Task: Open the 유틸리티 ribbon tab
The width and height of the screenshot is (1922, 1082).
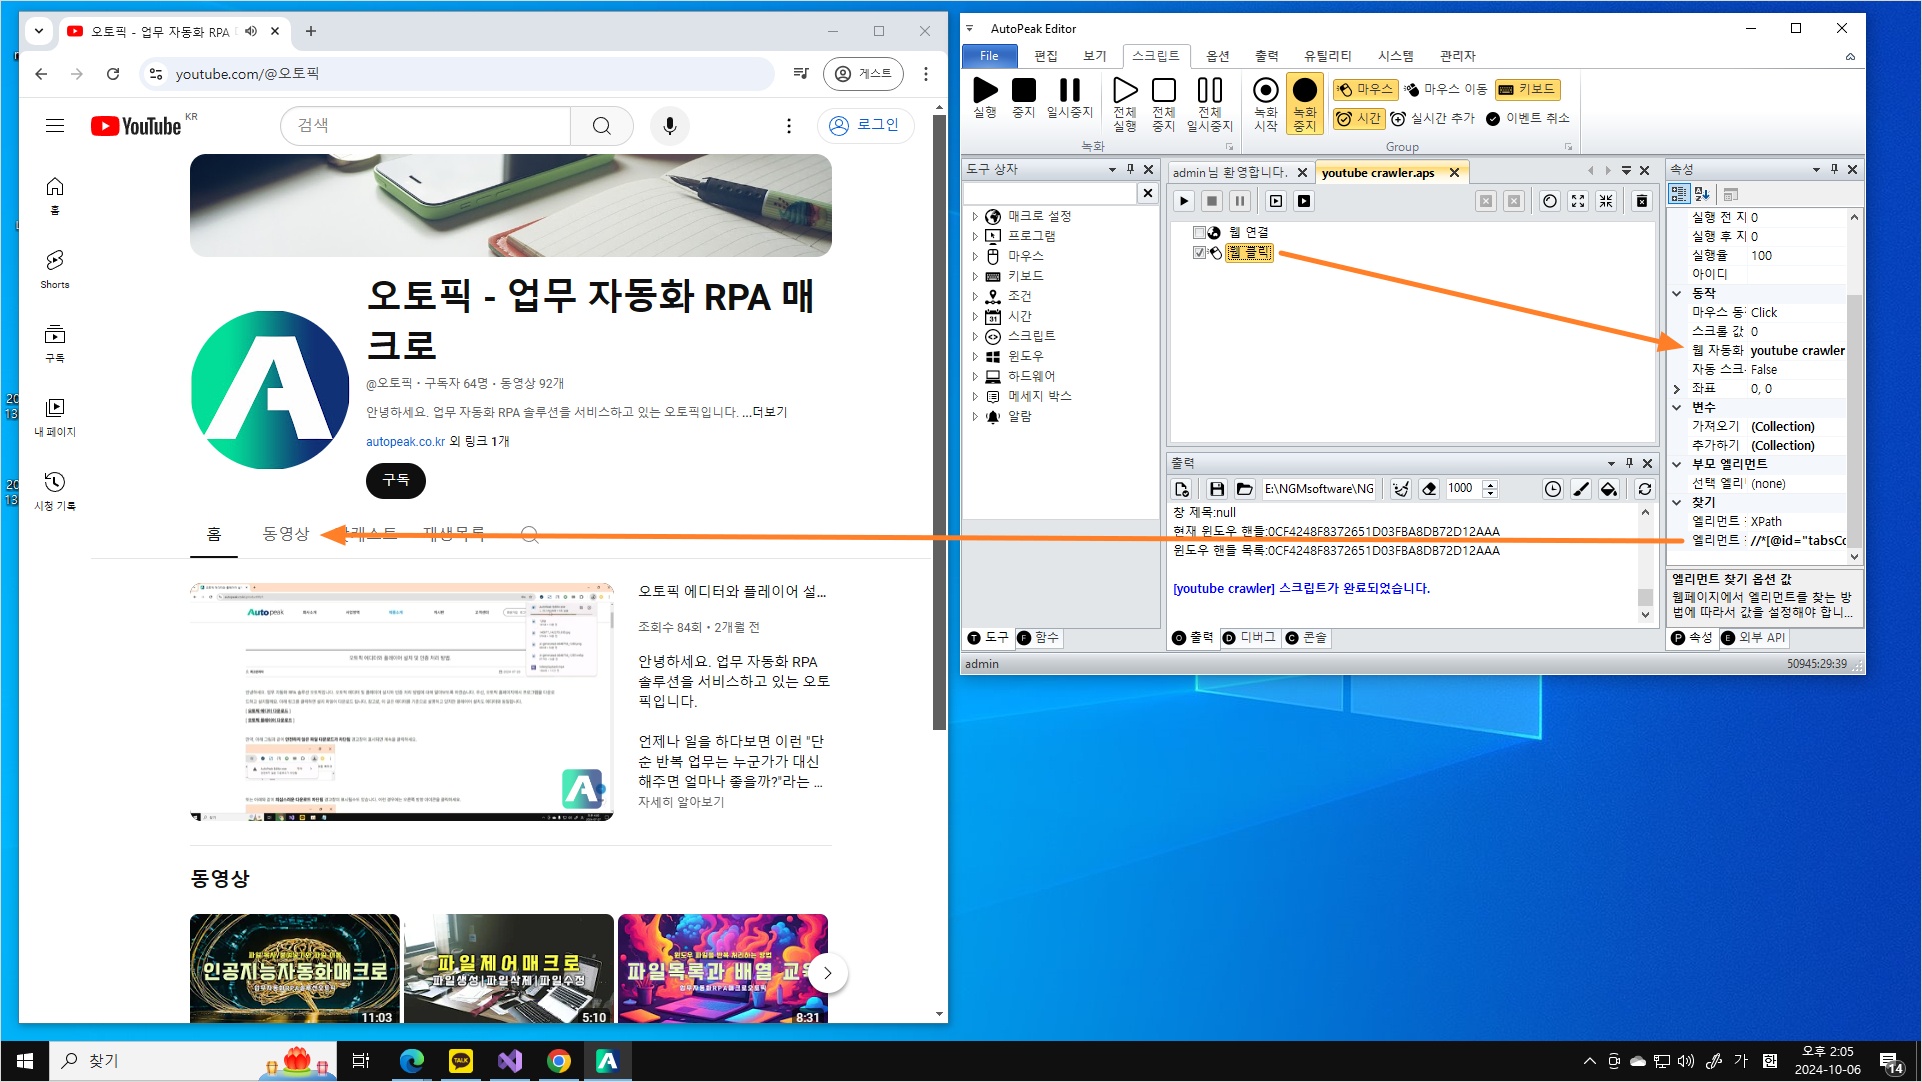Action: coord(1327,56)
